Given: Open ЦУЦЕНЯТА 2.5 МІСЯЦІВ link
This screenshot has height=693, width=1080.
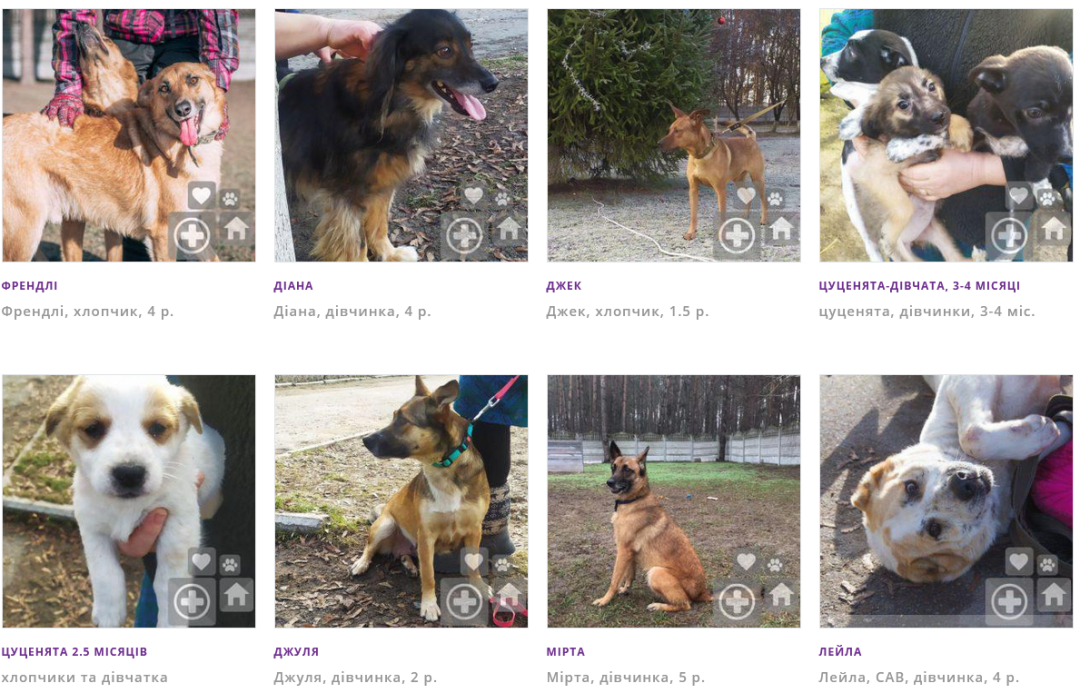Looking at the screenshot, I should tap(74, 652).
